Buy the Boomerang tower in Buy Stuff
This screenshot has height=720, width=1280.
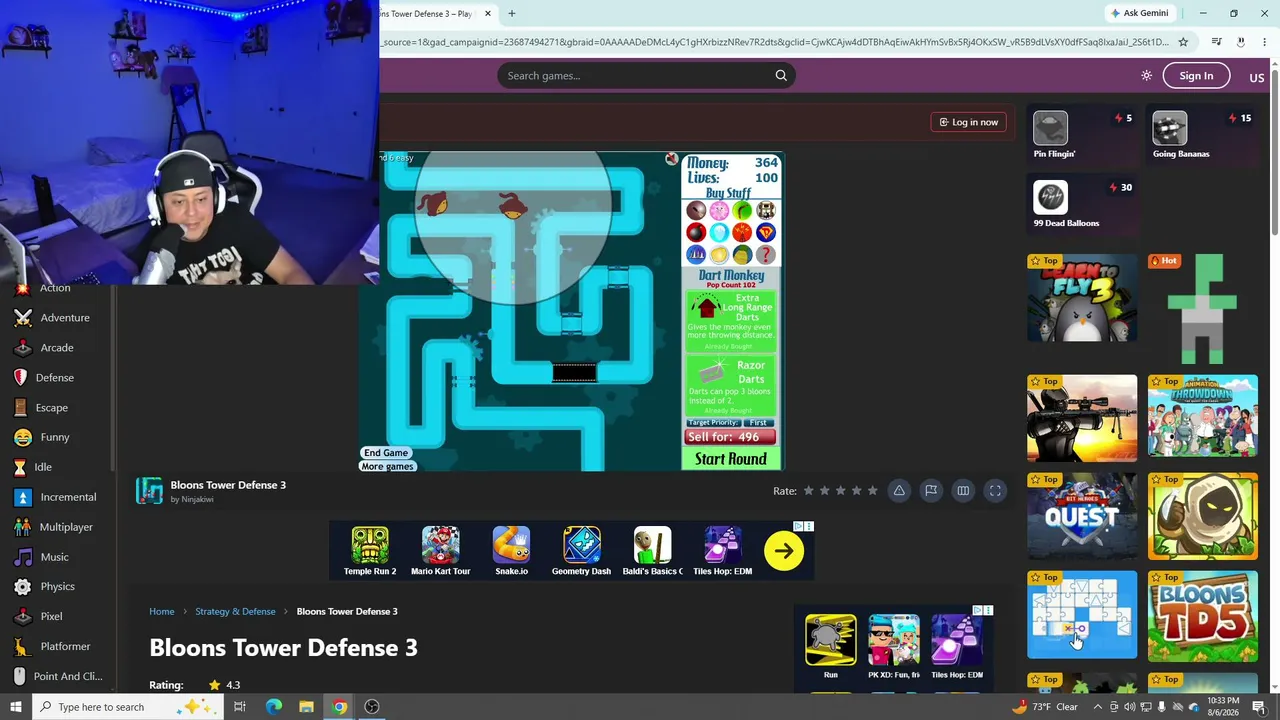(742, 210)
